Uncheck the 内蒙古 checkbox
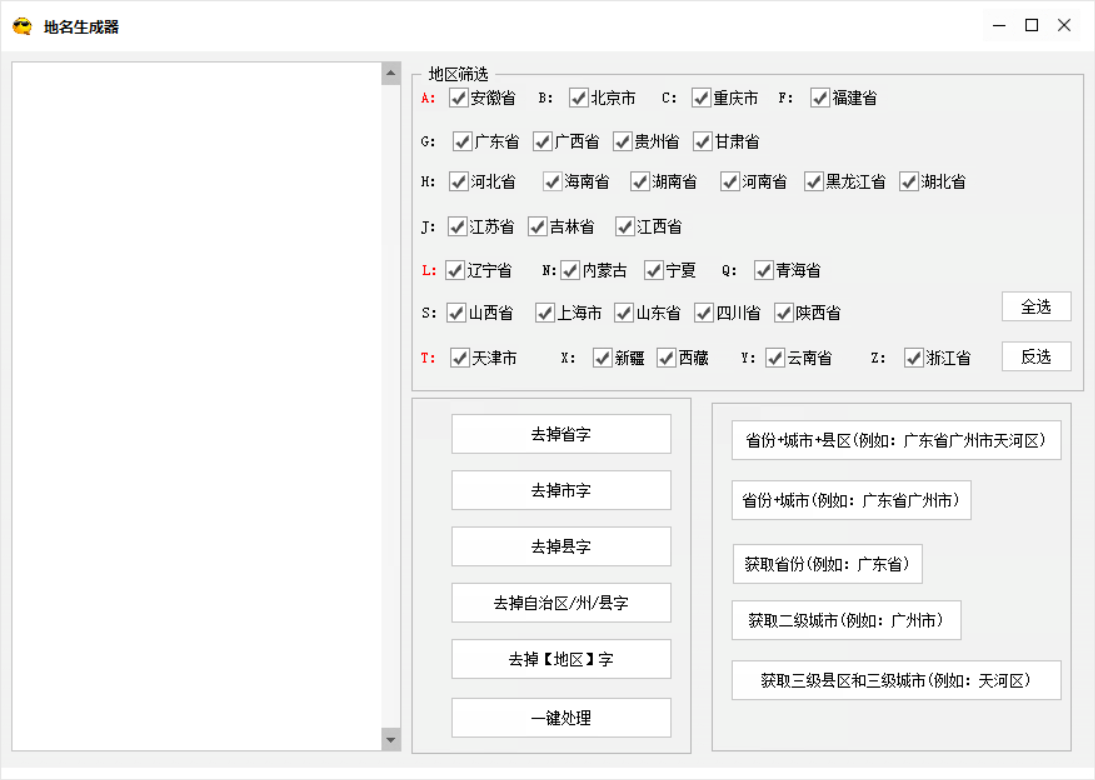1095x780 pixels. [x=570, y=270]
